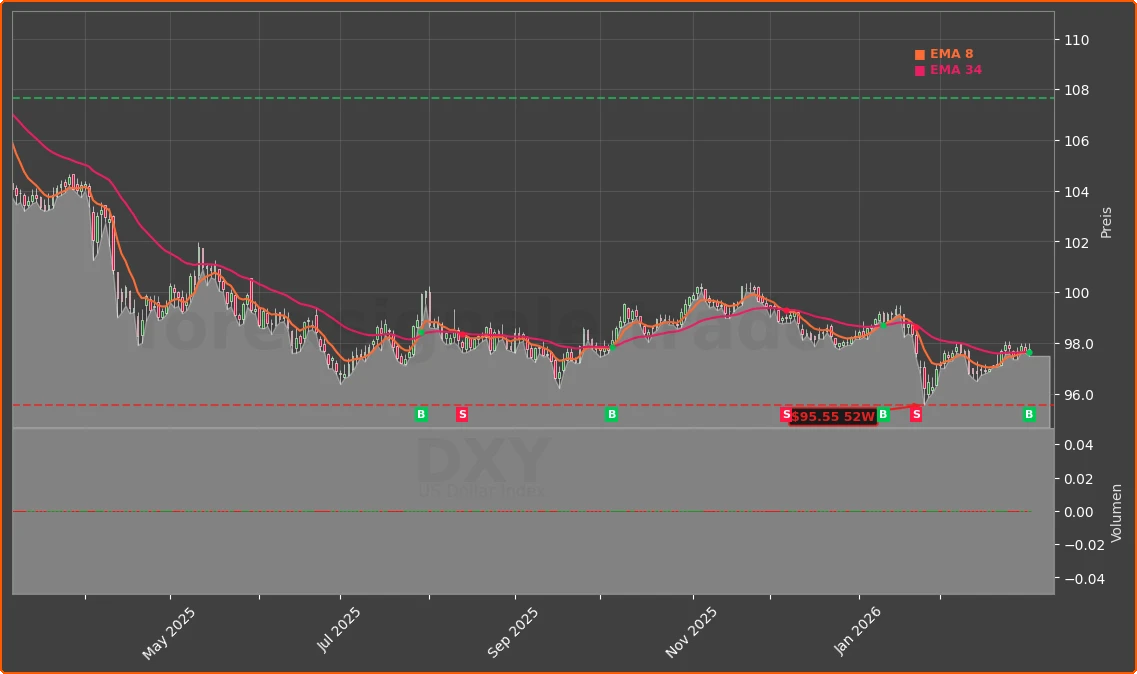Click the May 2025 date label
This screenshot has width=1137, height=674.
tap(170, 628)
